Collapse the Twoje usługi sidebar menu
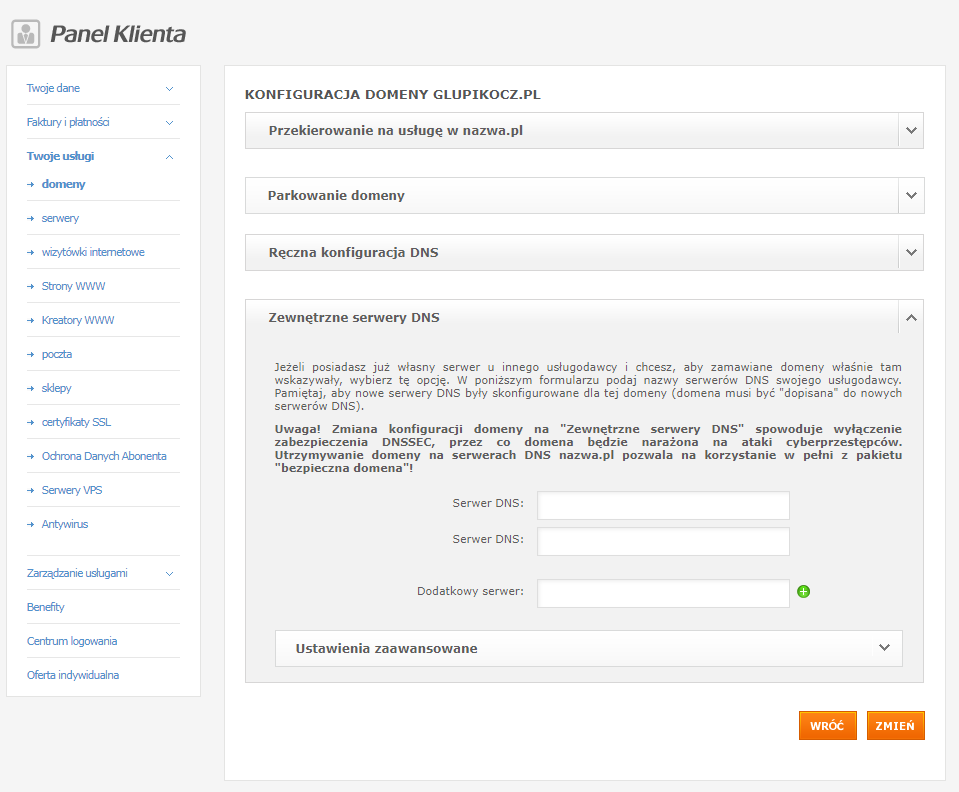This screenshot has width=959, height=792. coord(169,157)
